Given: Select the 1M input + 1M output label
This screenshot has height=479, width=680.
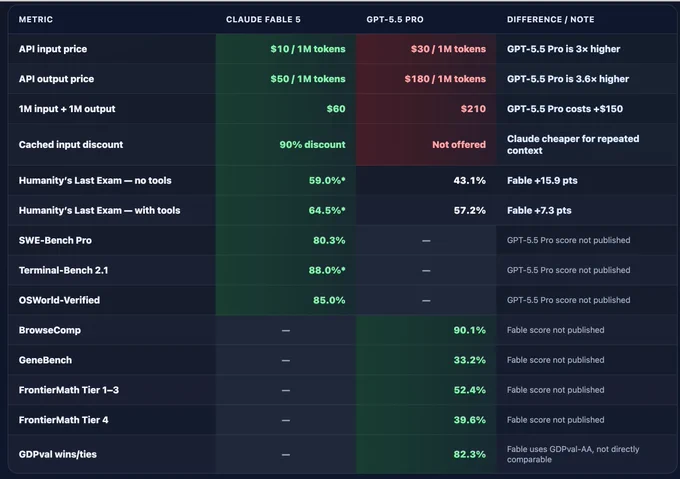Looking at the screenshot, I should click(x=67, y=109).
